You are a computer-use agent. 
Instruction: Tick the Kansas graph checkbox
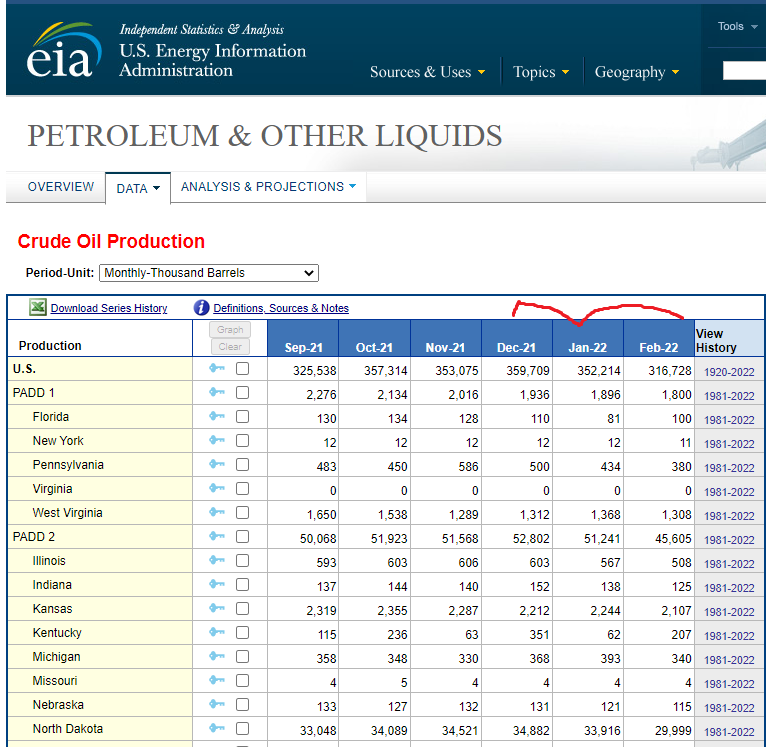click(x=242, y=608)
